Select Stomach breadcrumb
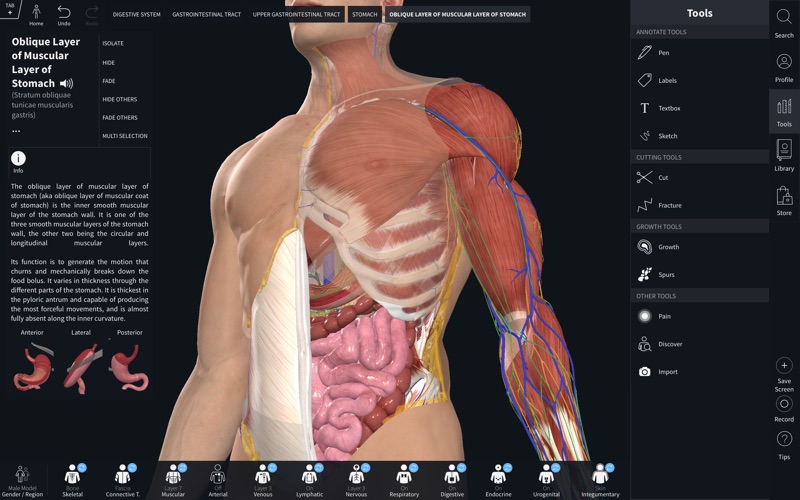 click(365, 14)
